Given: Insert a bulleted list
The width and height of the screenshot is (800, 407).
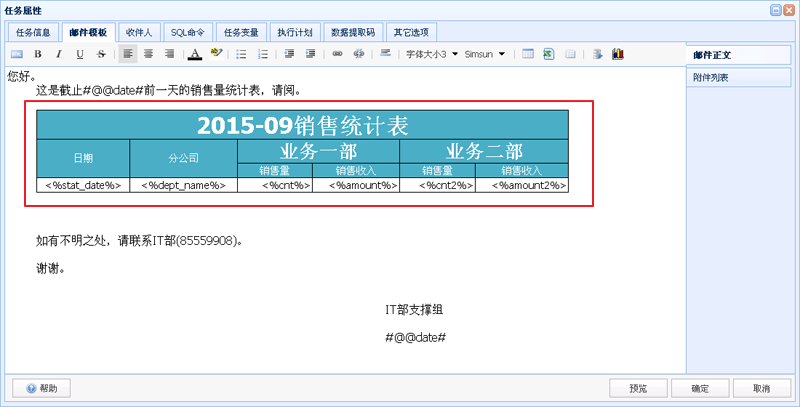Looking at the screenshot, I should tap(241, 54).
